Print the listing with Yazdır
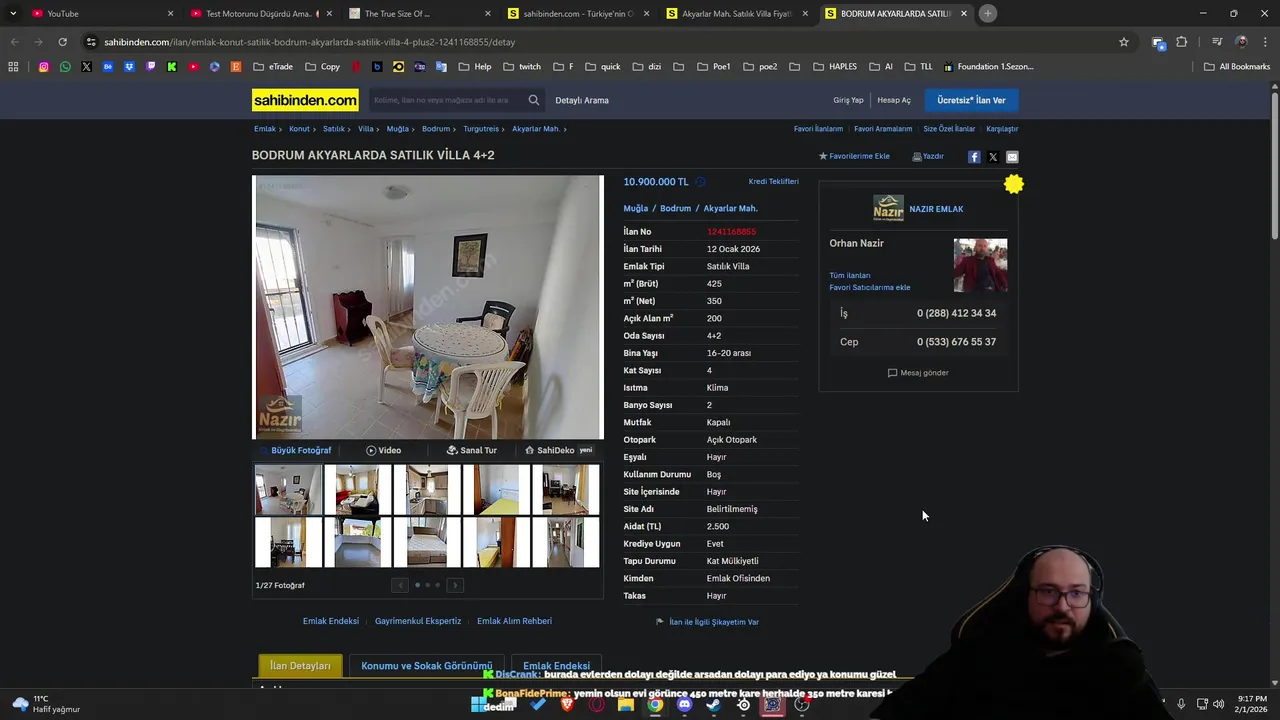The width and height of the screenshot is (1280, 720). click(928, 156)
